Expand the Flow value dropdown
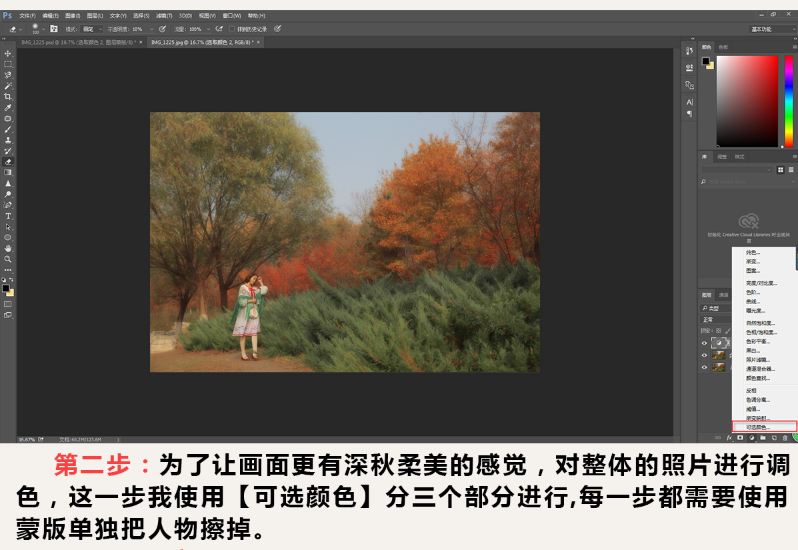 tap(208, 29)
